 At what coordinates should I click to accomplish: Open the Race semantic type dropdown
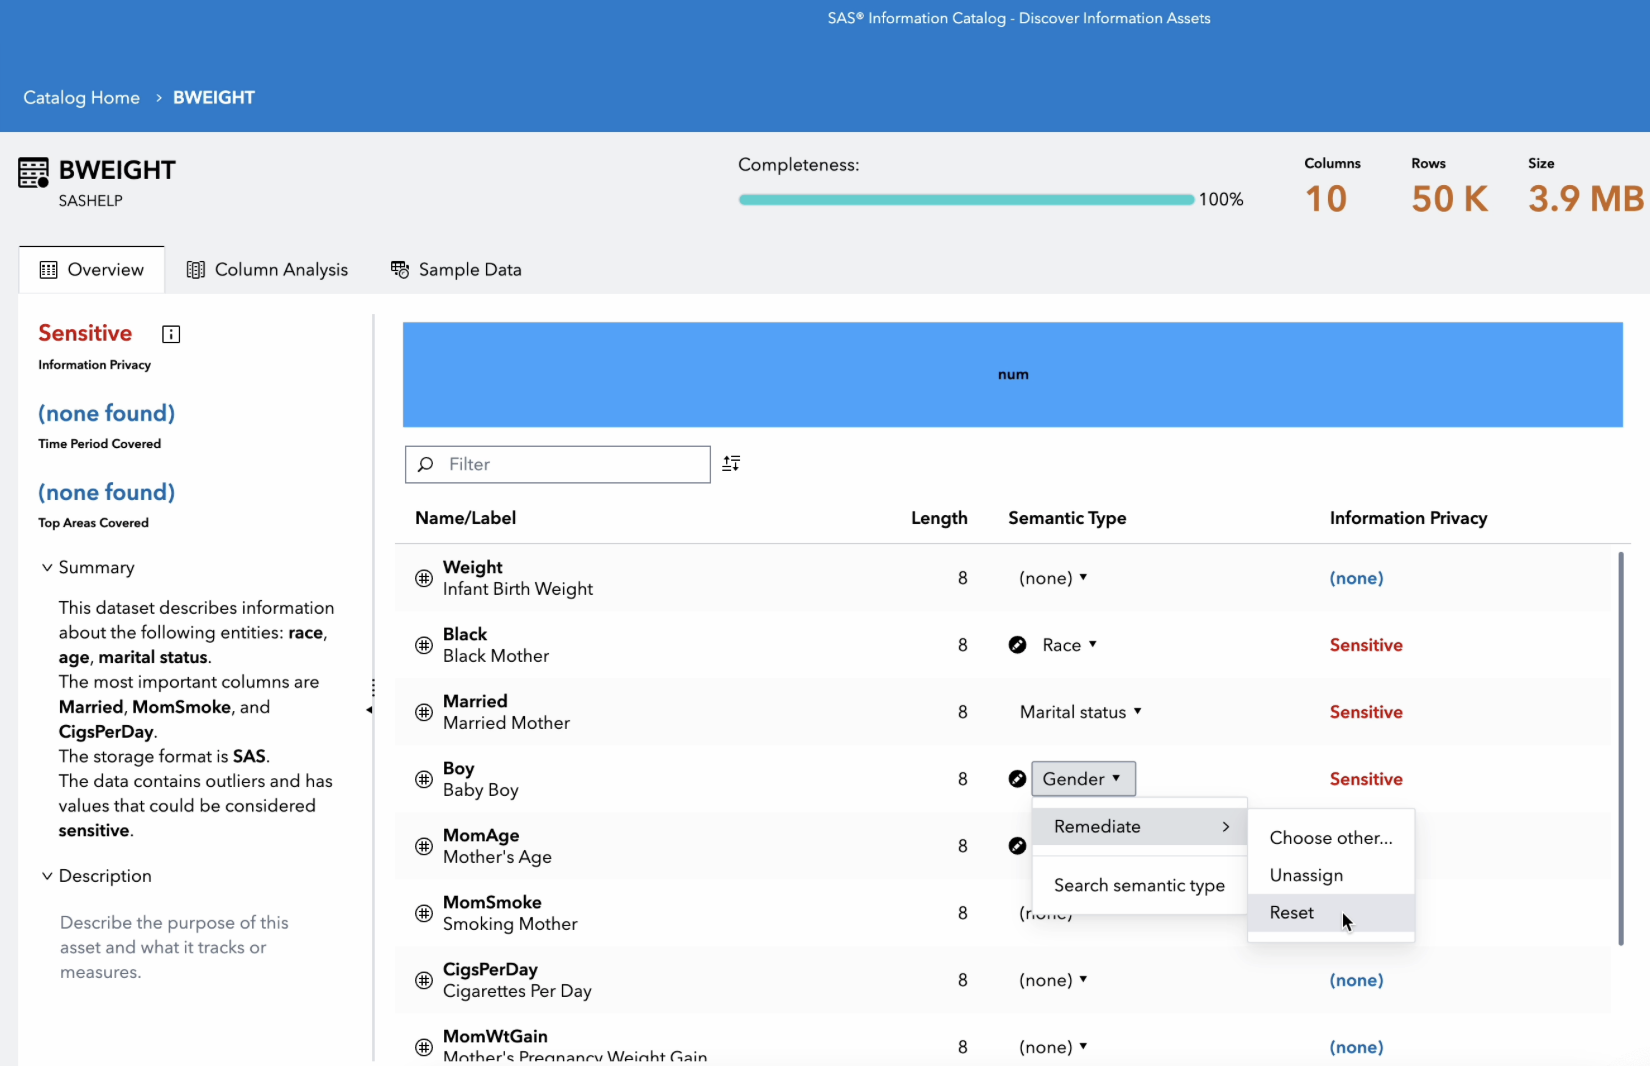(x=1069, y=645)
